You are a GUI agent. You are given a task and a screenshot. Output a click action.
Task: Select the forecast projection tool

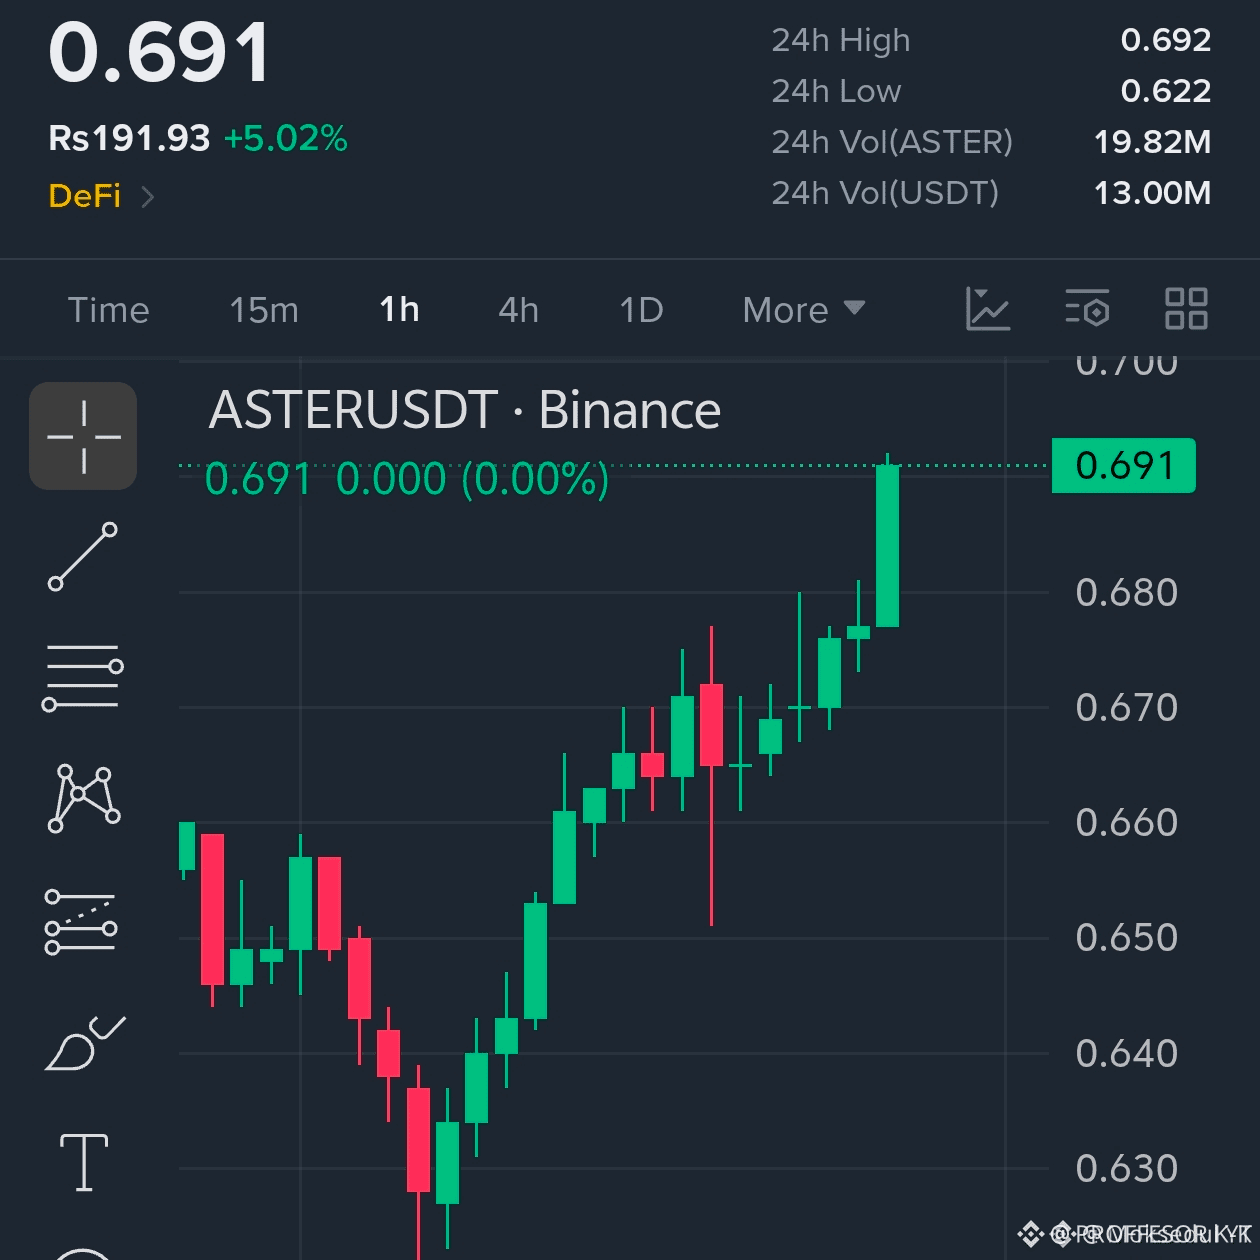(81, 921)
